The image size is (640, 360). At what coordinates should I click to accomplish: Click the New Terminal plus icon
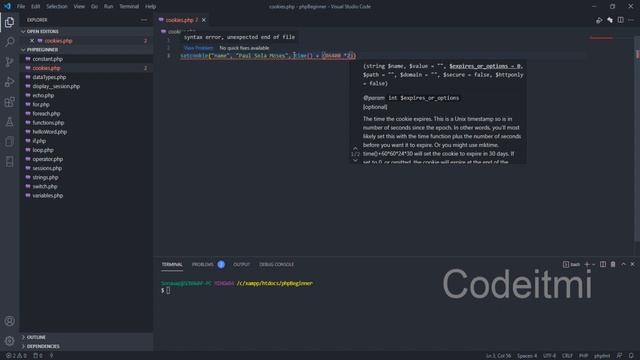click(x=587, y=264)
